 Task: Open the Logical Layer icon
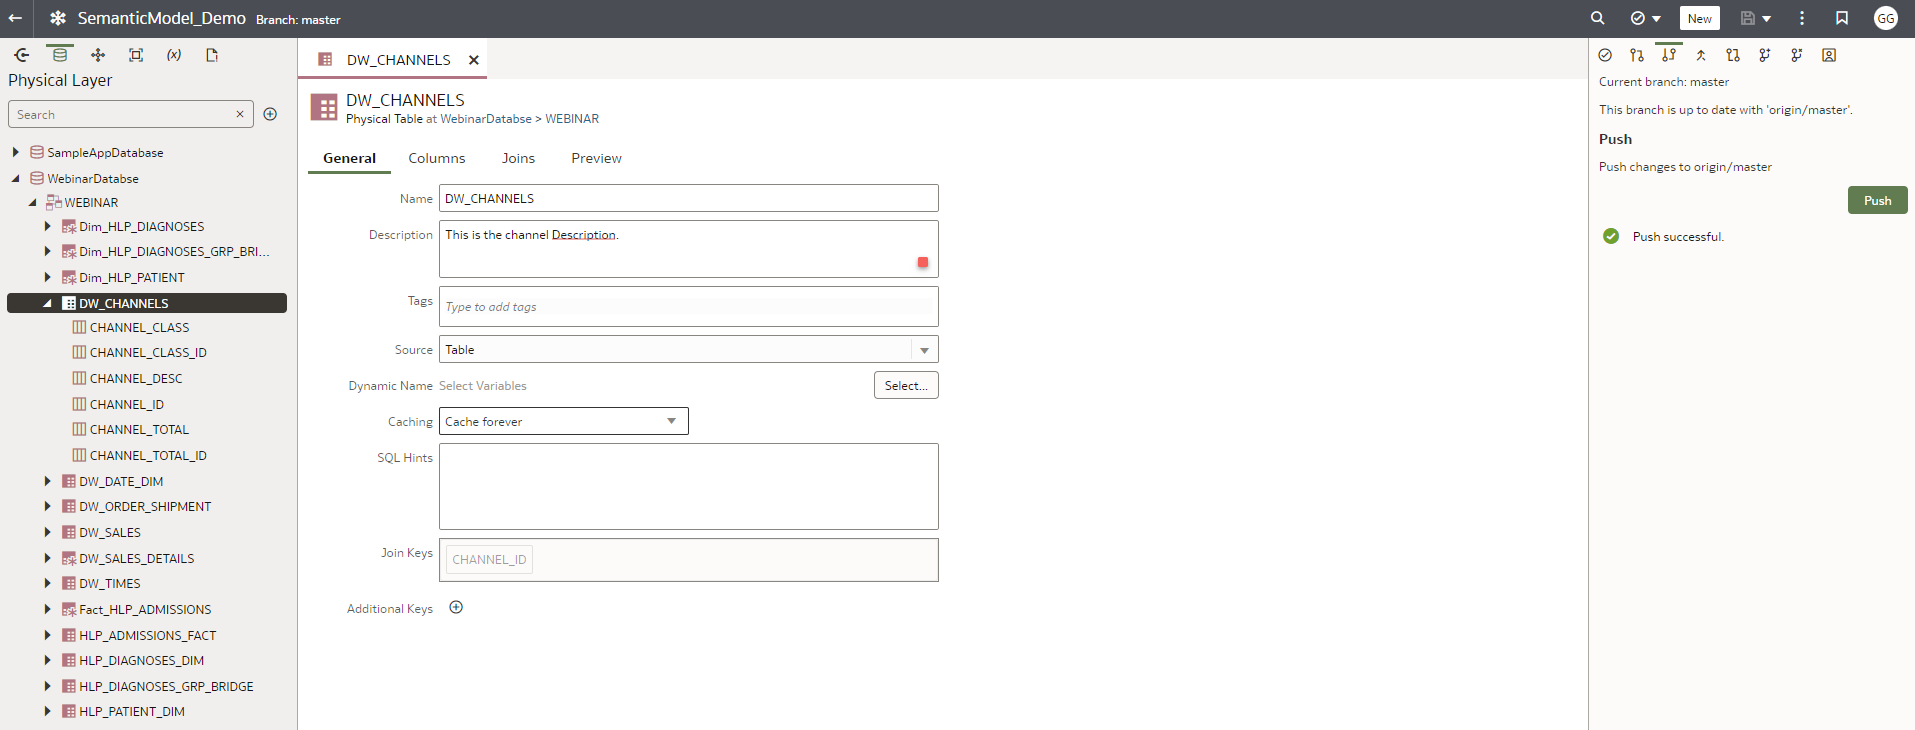pyautogui.click(x=98, y=55)
